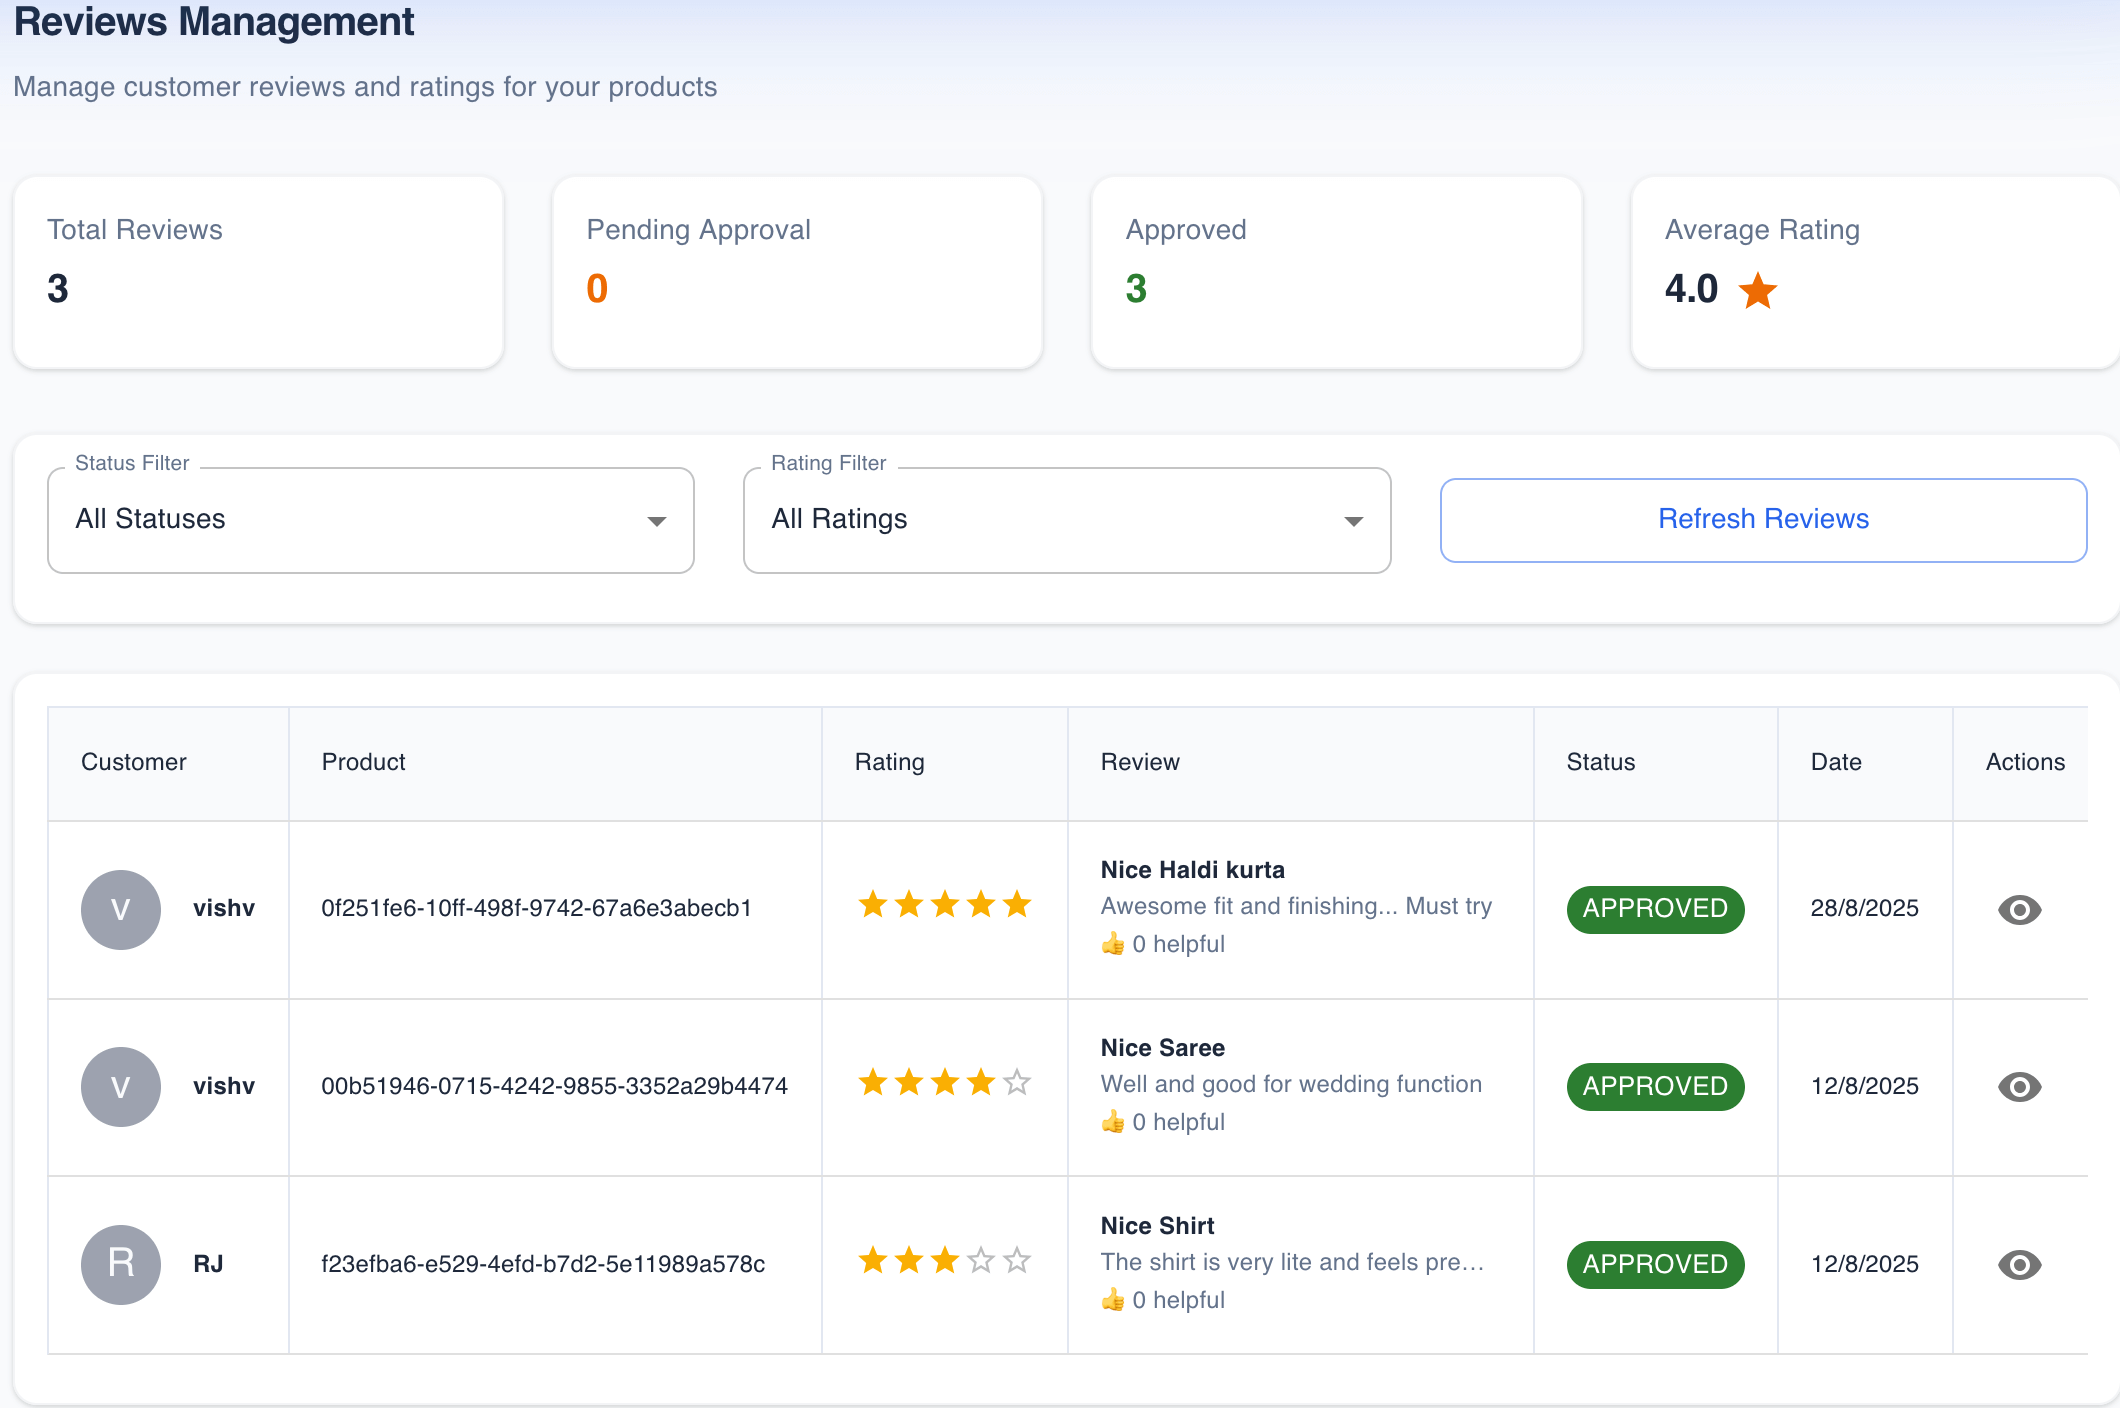View details of the Nice Haldi kurta review
Image resolution: width=2120 pixels, height=1408 pixels.
[x=2019, y=909]
